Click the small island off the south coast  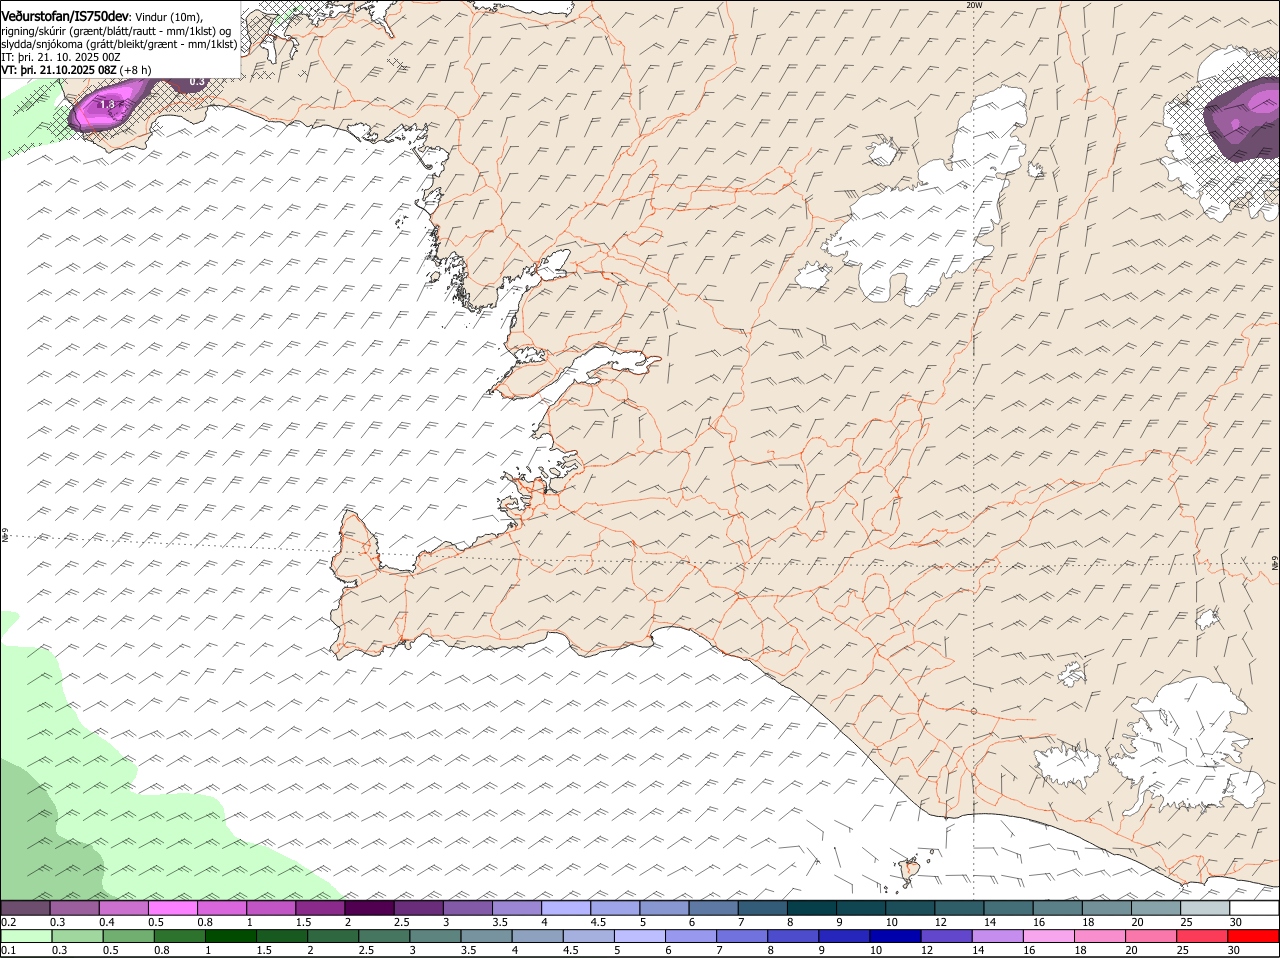pyautogui.click(x=910, y=870)
